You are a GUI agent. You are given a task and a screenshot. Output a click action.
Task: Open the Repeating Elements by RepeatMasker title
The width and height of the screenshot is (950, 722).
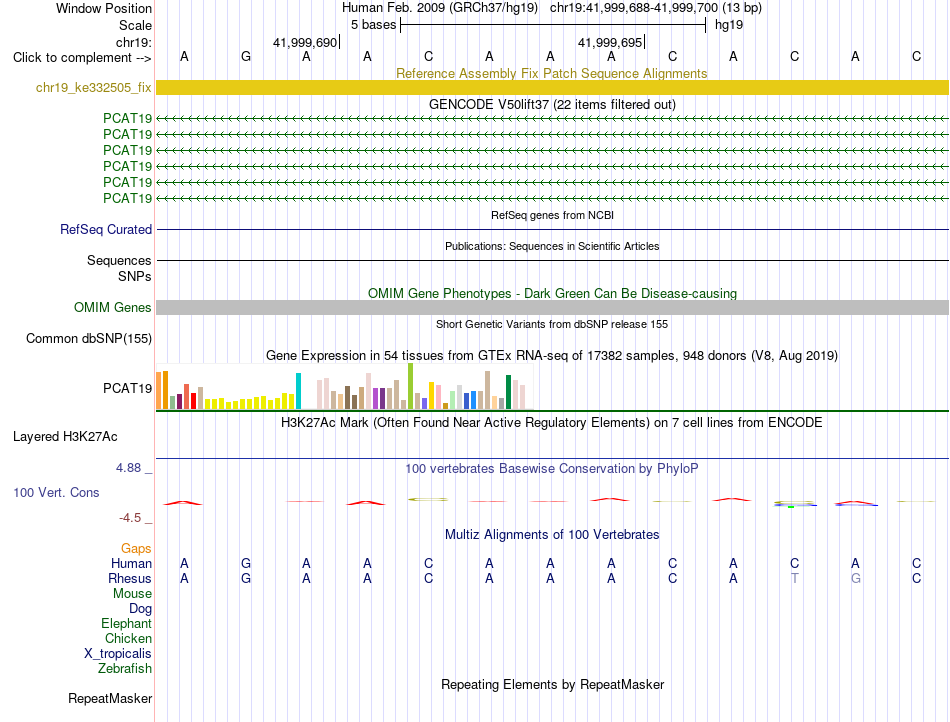click(552, 684)
